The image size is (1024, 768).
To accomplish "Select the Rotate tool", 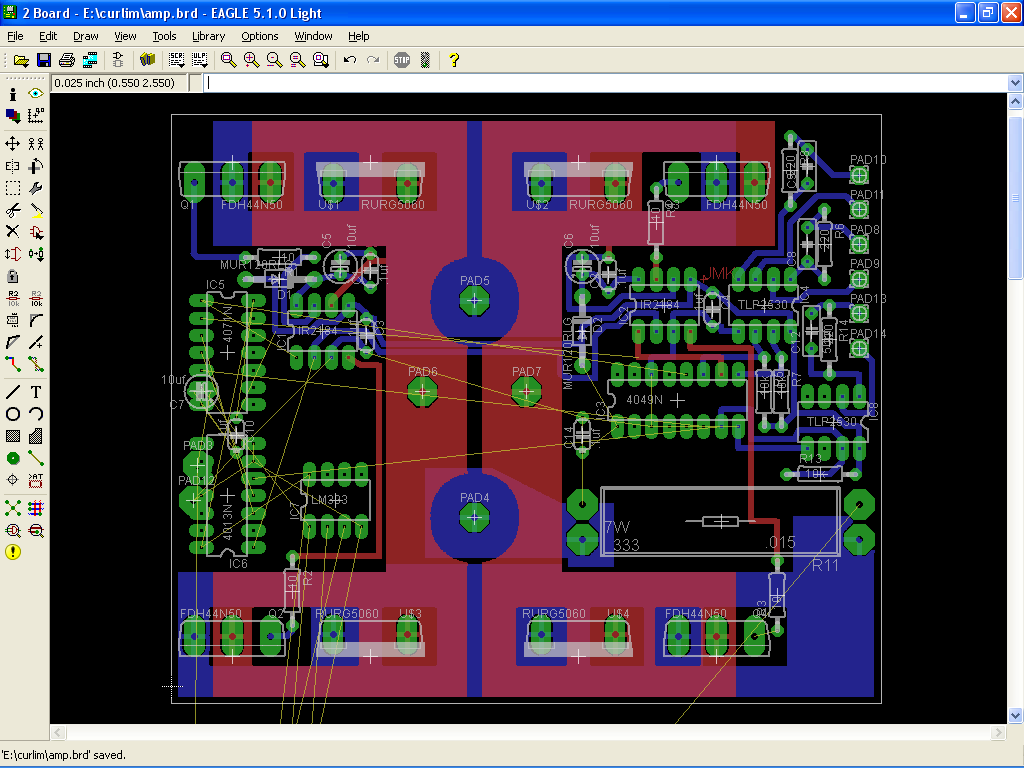I will 36,166.
